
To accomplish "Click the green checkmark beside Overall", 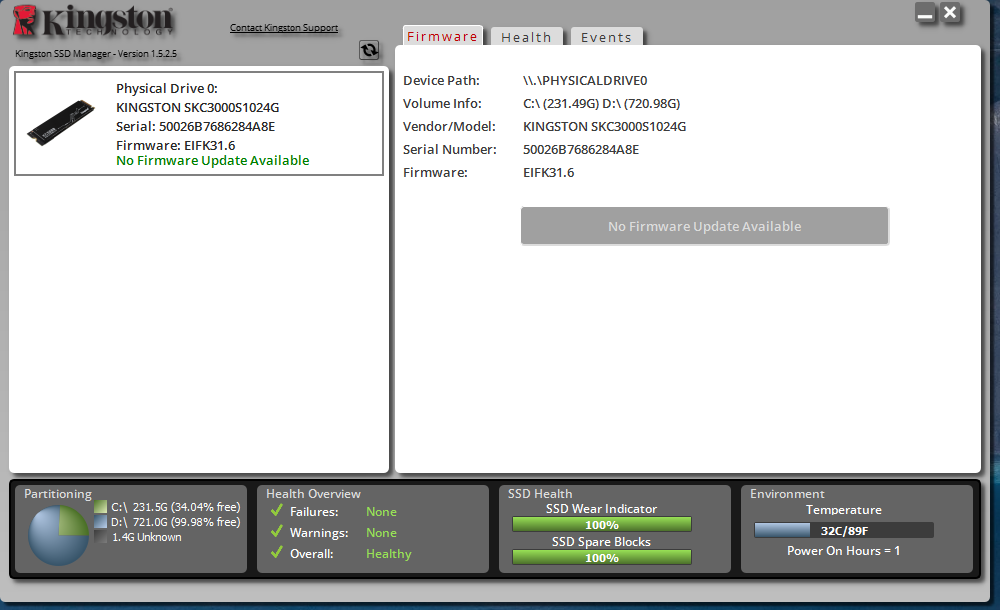I will pos(277,553).
